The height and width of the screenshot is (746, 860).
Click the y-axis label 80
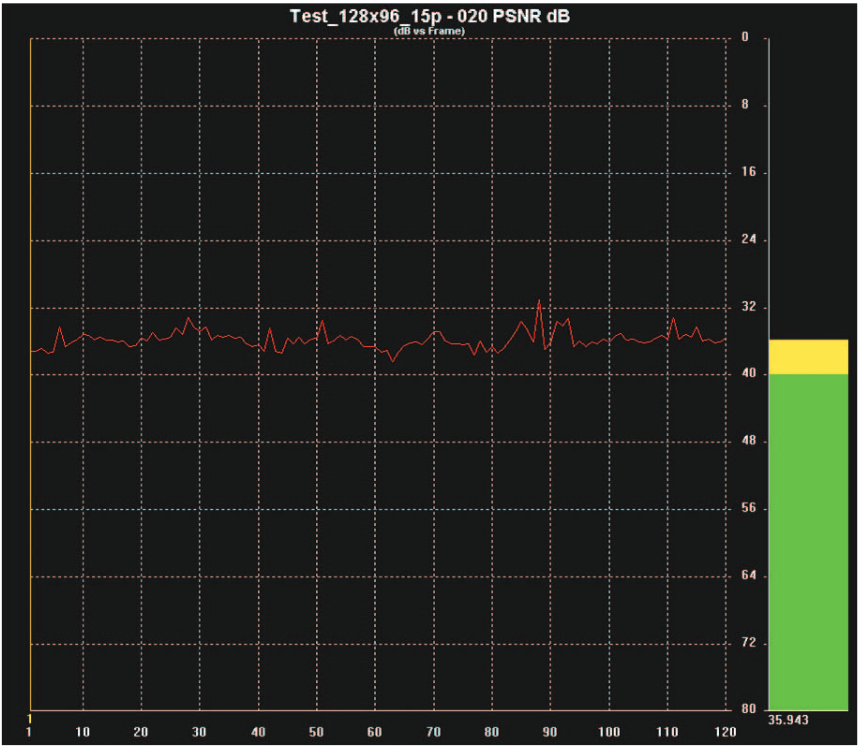(749, 709)
